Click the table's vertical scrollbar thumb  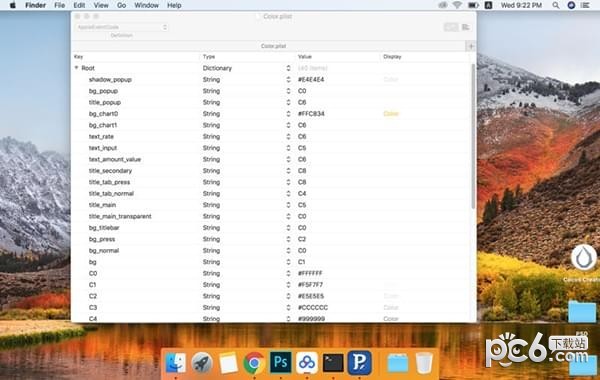click(x=473, y=137)
